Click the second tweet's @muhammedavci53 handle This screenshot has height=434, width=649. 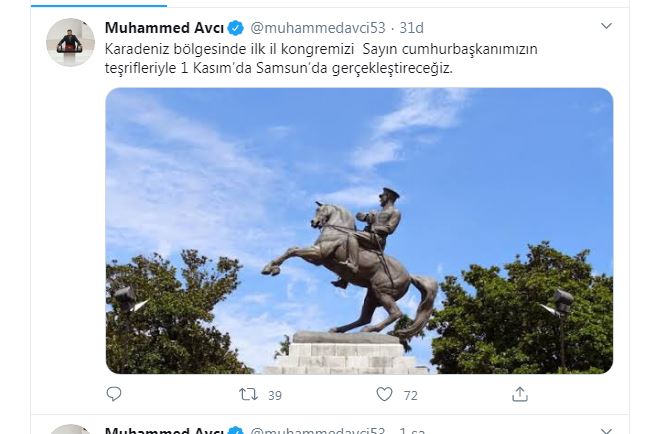click(318, 430)
